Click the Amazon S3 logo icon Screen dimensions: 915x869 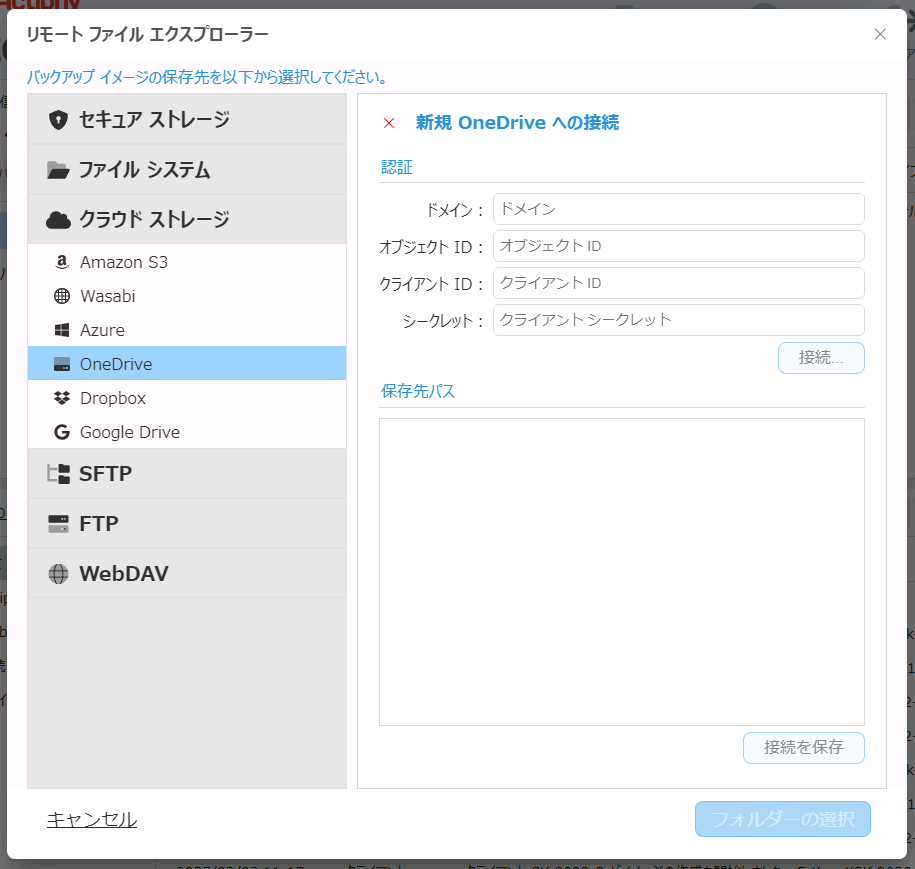(62, 263)
